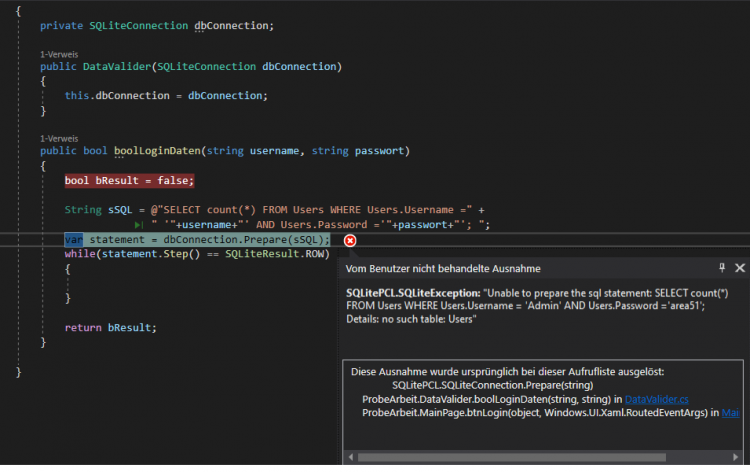Image resolution: width=750 pixels, height=472 pixels.
Task: Click the horizontal scrollbar thumb in call stack
Action: point(511,457)
